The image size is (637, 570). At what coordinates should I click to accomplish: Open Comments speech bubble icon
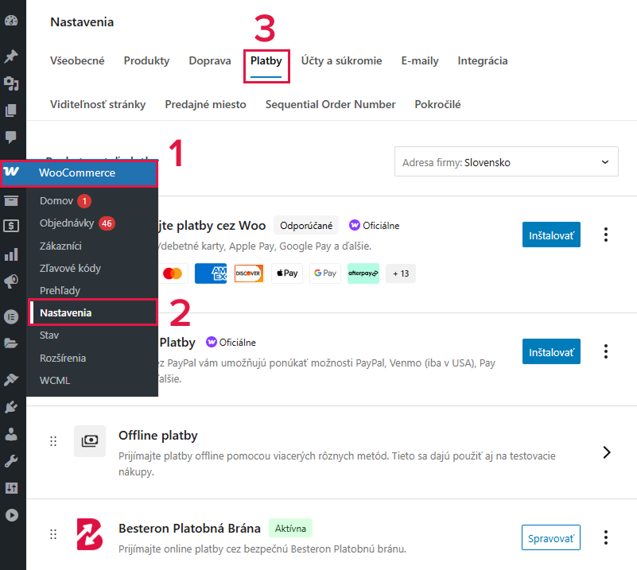tap(11, 137)
